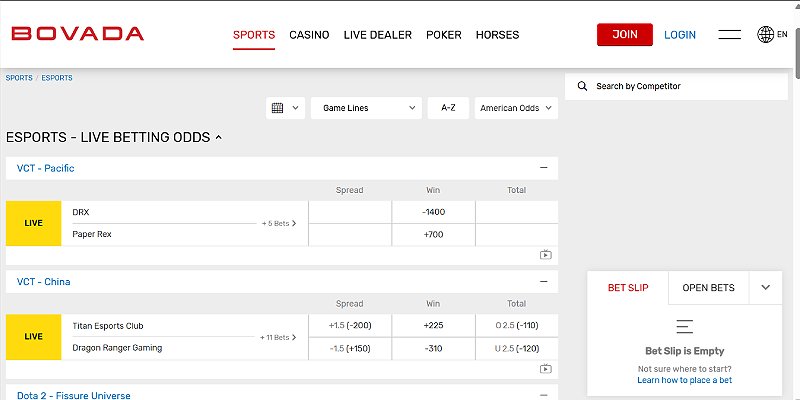Click the globe language icon
Viewport: 800px width, 400px height.
coord(766,35)
